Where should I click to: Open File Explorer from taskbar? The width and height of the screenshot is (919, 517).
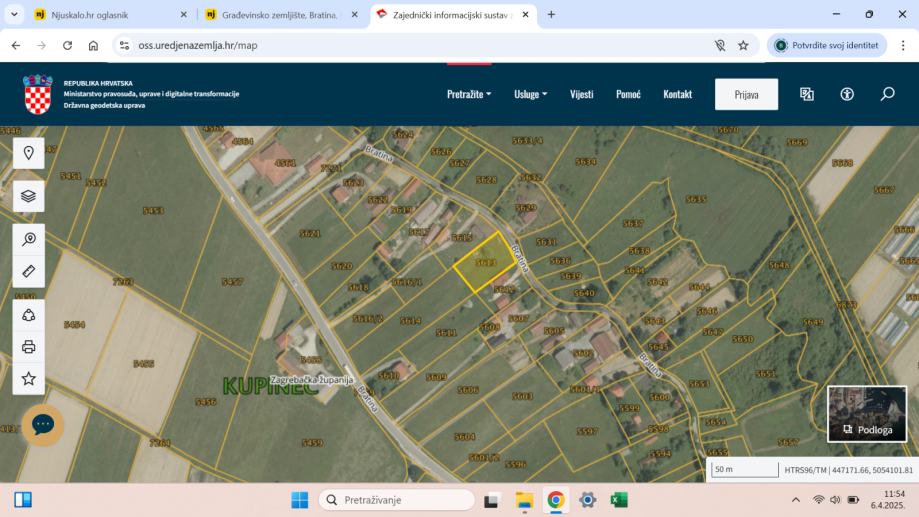point(523,500)
